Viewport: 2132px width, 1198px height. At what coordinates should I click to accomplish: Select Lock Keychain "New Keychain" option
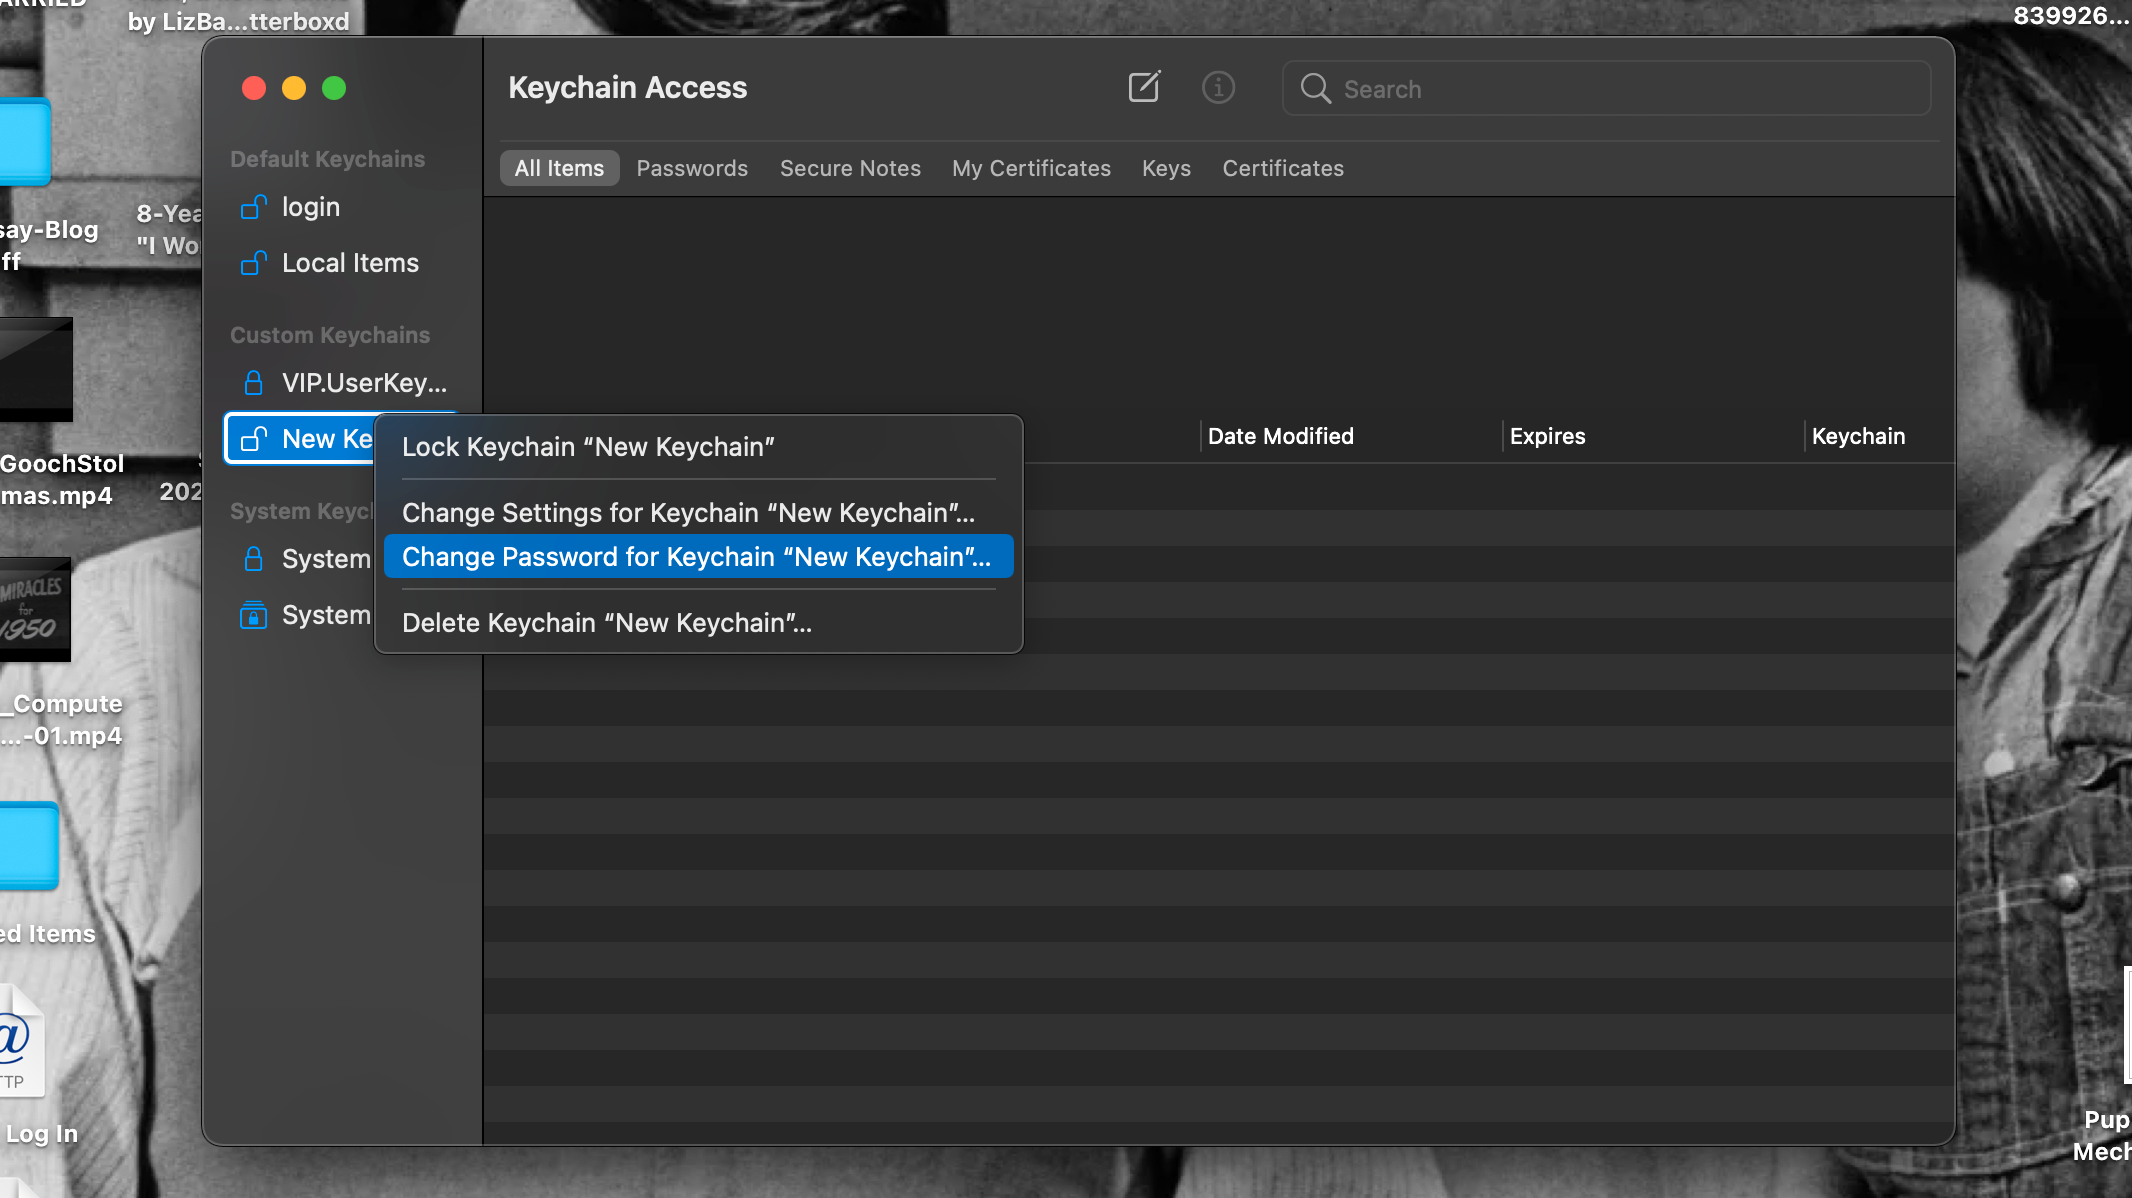[x=588, y=447]
